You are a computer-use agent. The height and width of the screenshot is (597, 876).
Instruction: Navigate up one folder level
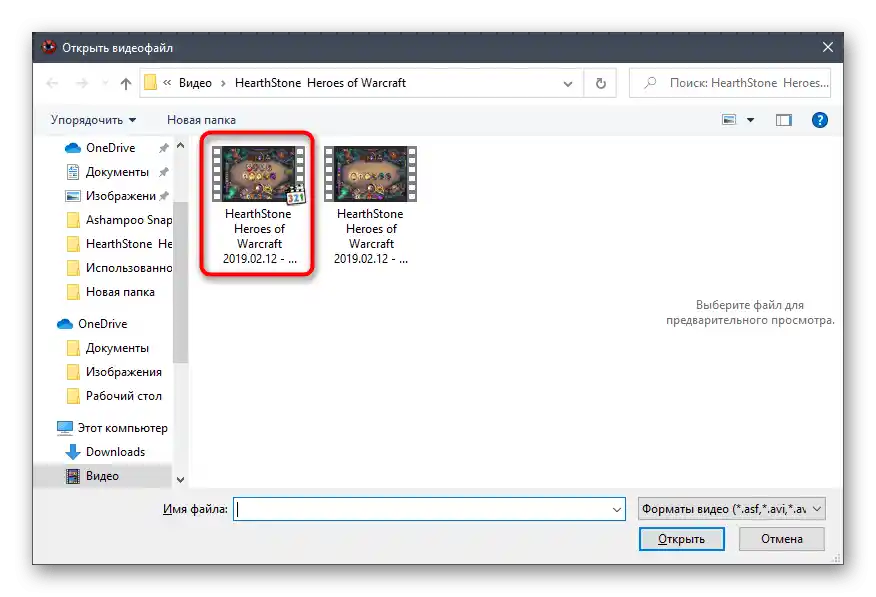coord(126,83)
